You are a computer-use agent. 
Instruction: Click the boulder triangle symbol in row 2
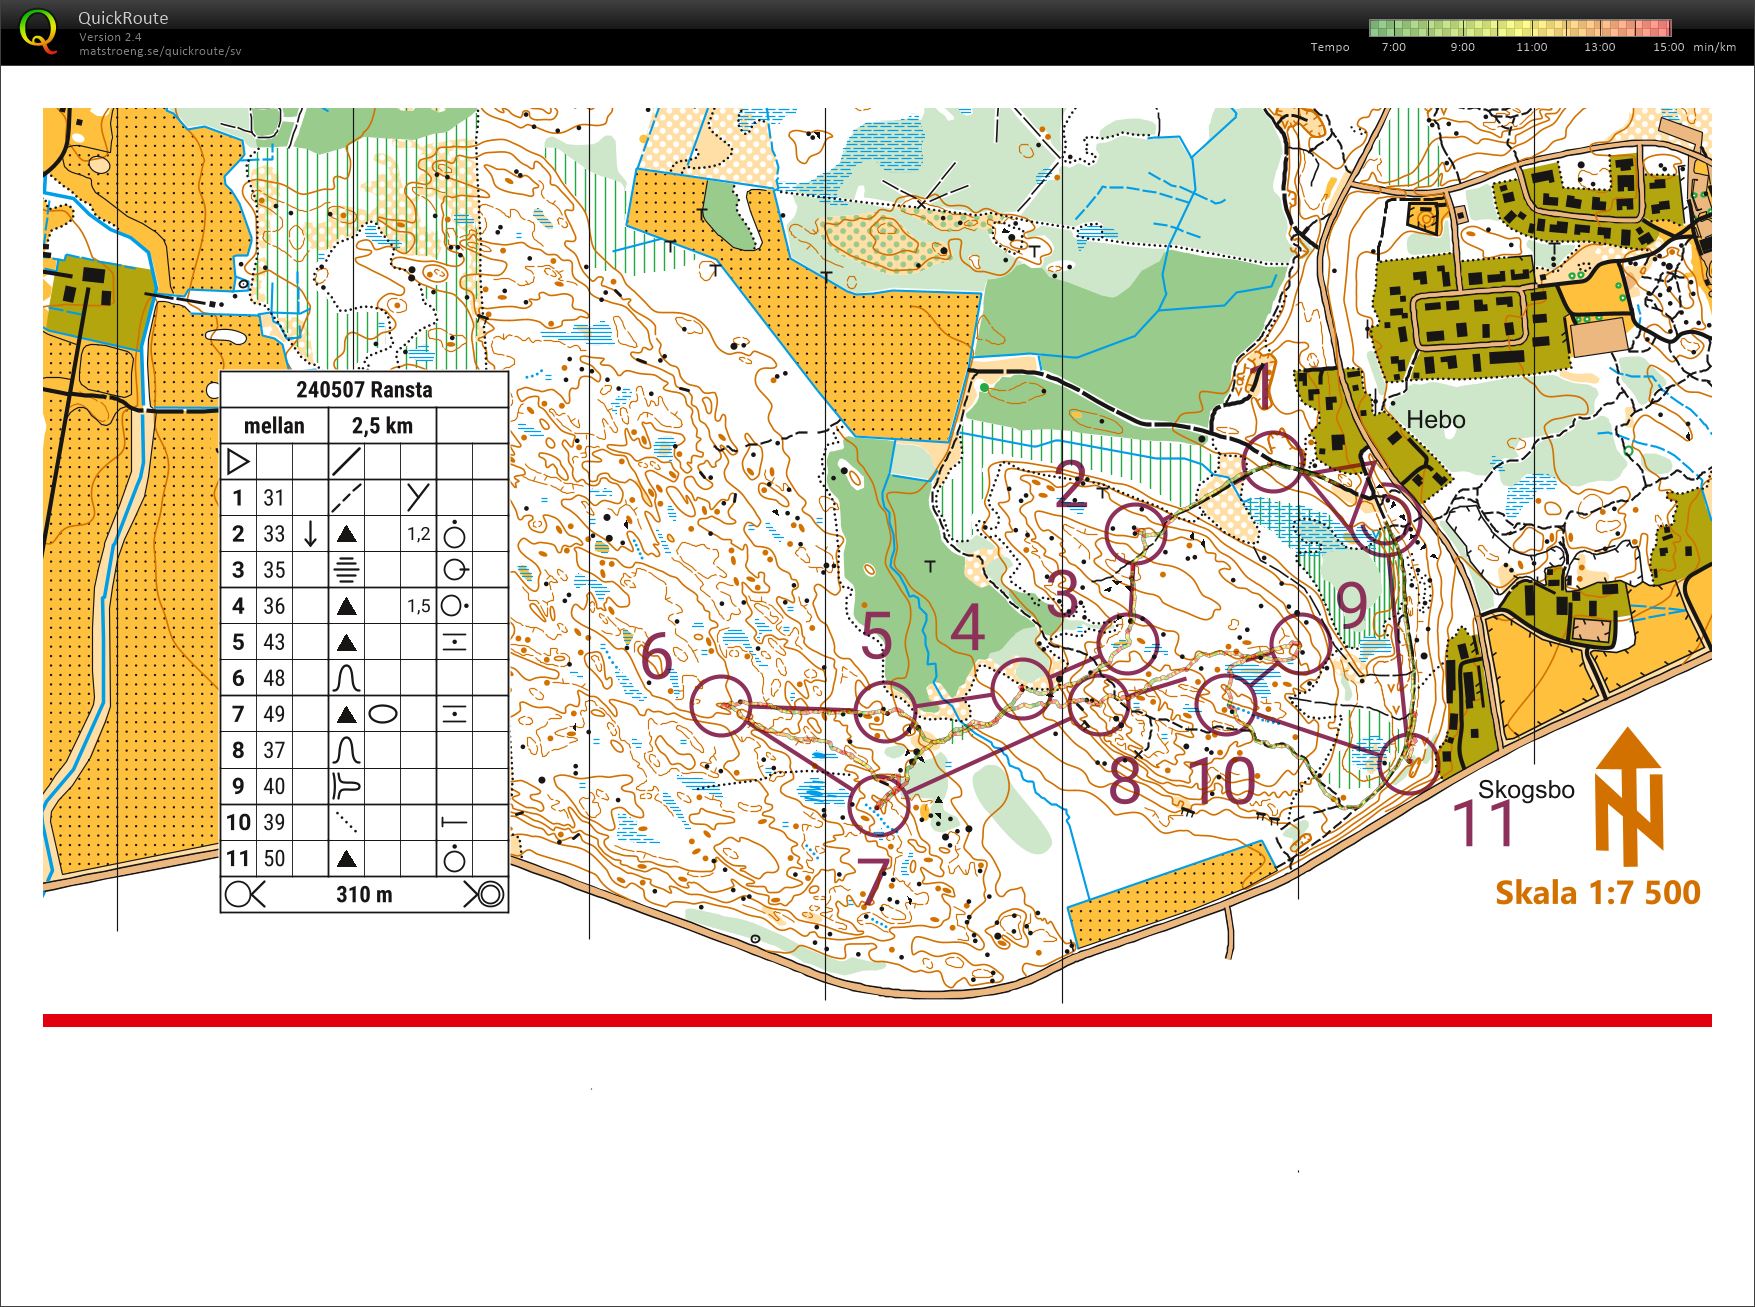pos(346,534)
